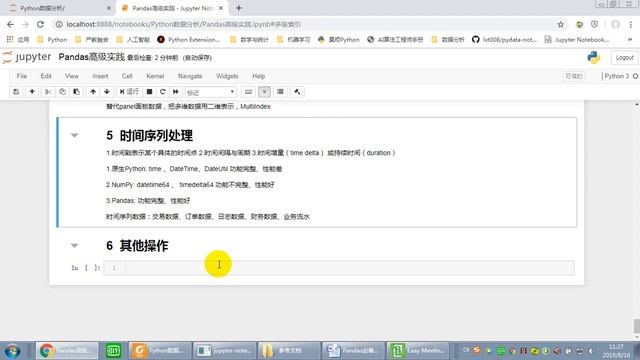
Task: Open the File menu
Action: coord(22,76)
